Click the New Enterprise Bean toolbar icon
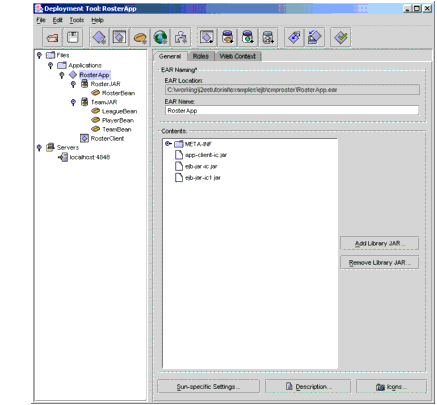Image resolution: width=437 pixels, height=405 pixels. point(140,37)
